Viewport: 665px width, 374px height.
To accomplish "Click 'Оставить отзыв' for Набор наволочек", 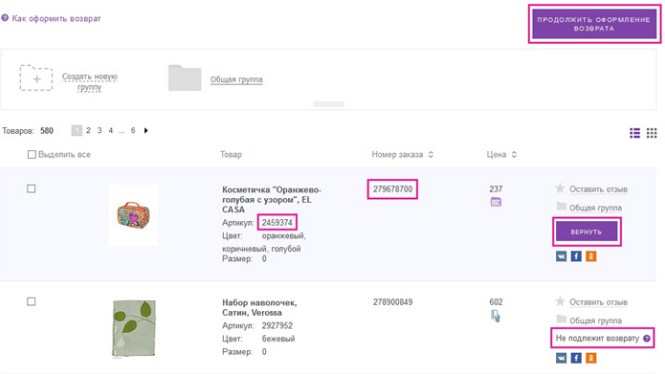I will [x=598, y=302].
